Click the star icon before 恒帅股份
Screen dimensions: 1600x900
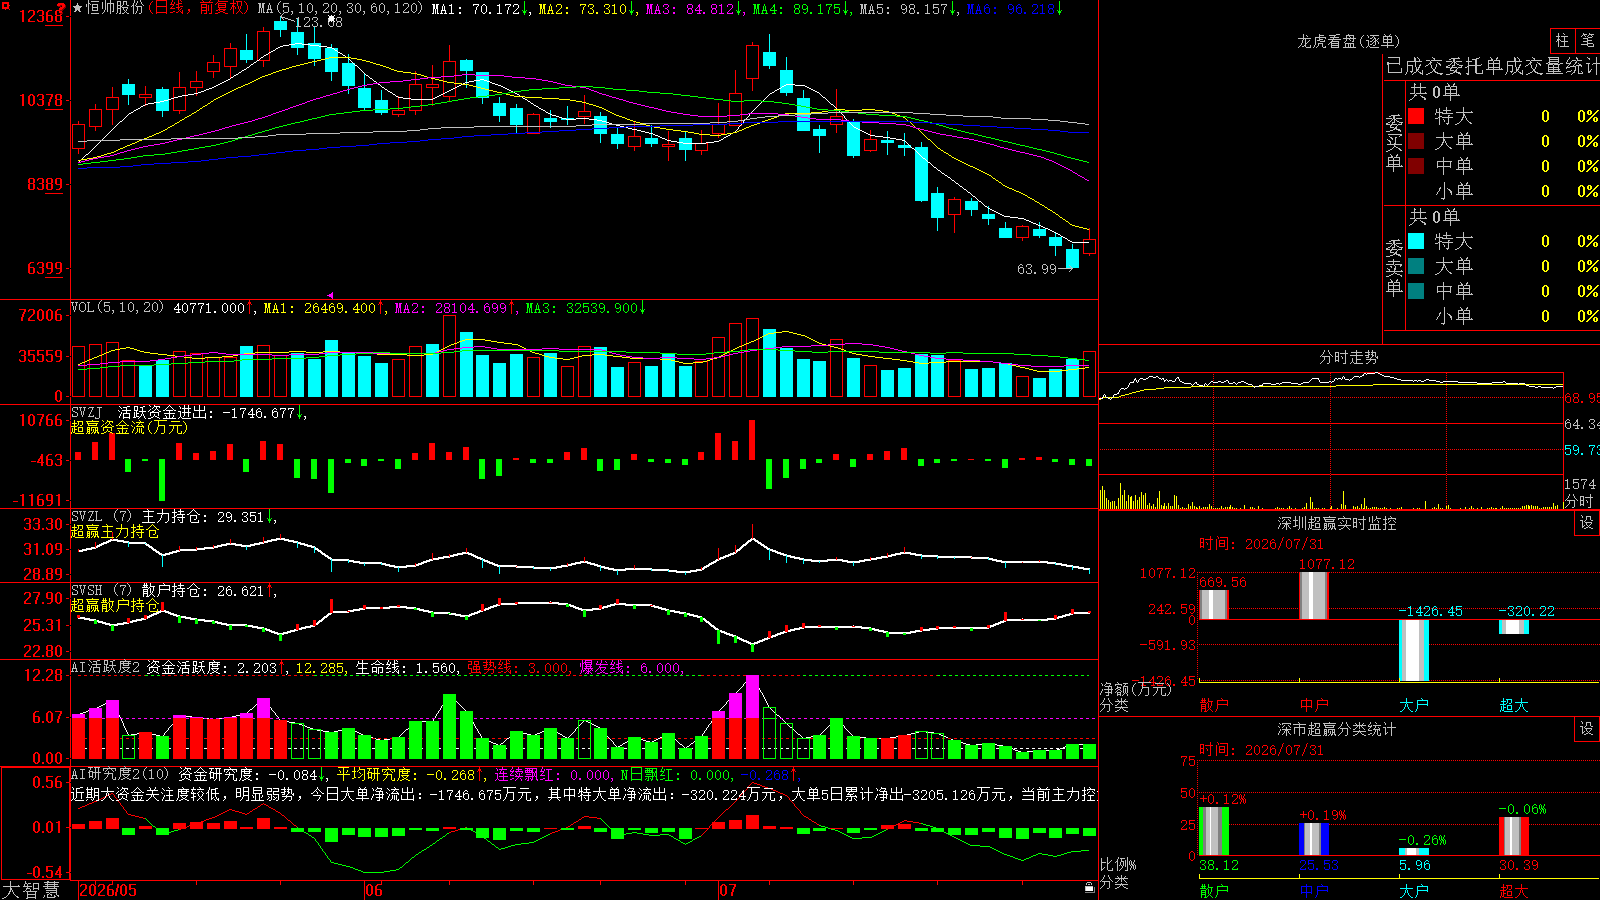pos(77,8)
